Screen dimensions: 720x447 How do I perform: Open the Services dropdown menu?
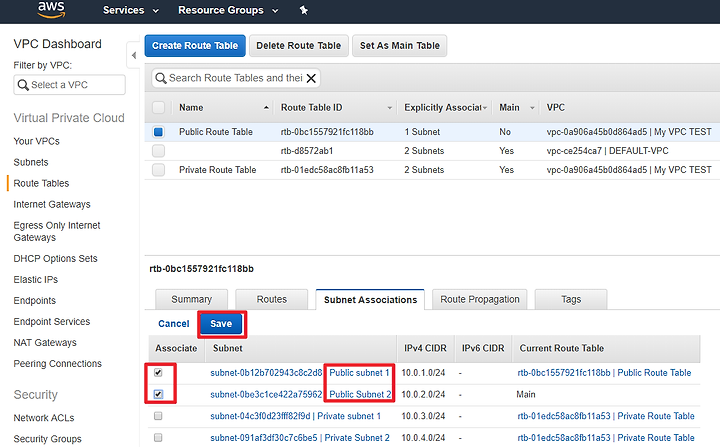(131, 10)
